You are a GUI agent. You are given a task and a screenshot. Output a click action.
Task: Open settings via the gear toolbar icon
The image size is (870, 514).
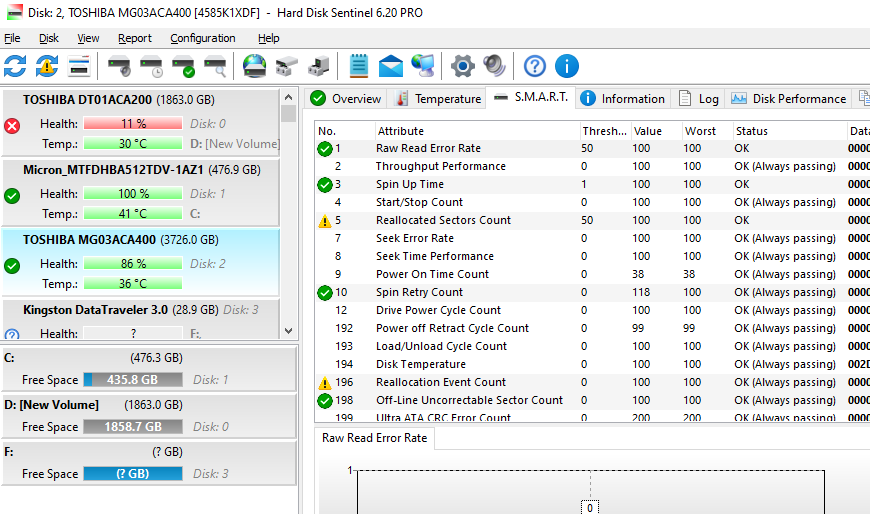coord(462,67)
